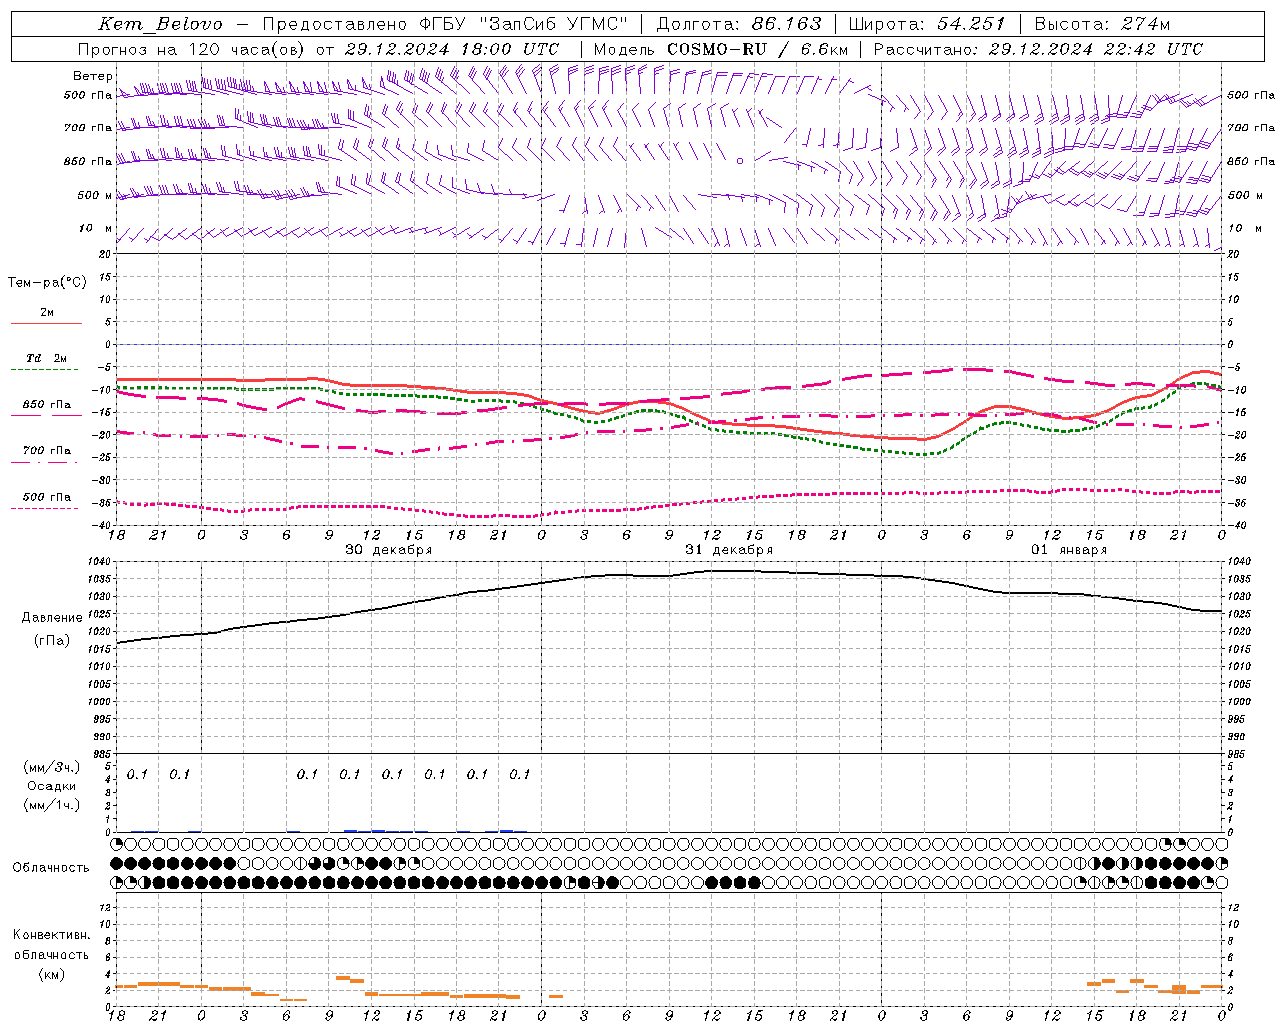Click the 700 гПа temperature legend entry

[47, 451]
